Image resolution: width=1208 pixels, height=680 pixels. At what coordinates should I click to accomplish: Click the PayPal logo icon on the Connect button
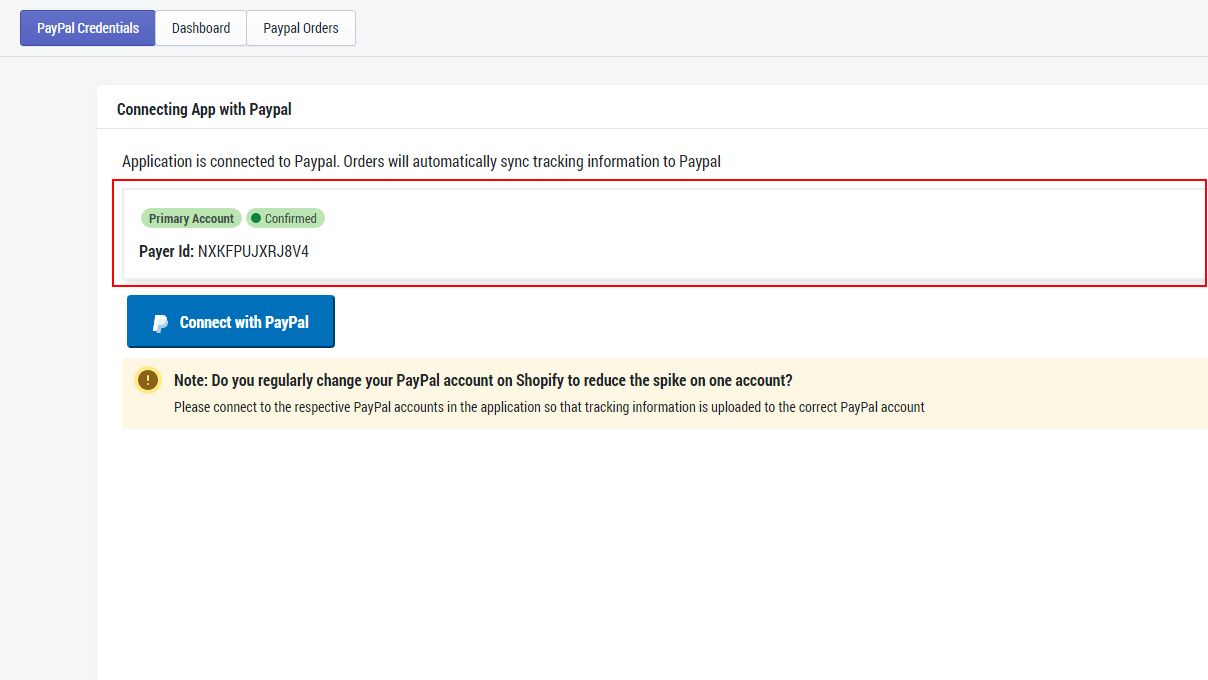(160, 323)
